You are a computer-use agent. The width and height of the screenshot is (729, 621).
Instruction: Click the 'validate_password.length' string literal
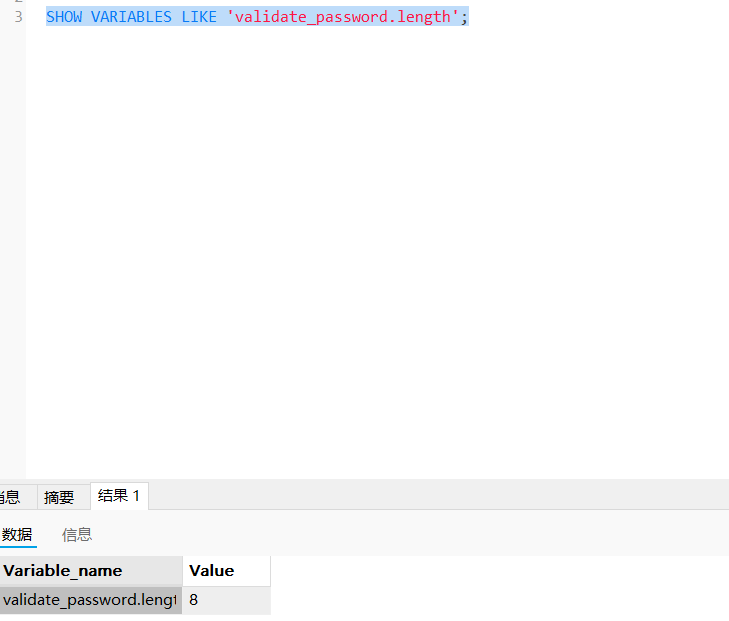[342, 17]
